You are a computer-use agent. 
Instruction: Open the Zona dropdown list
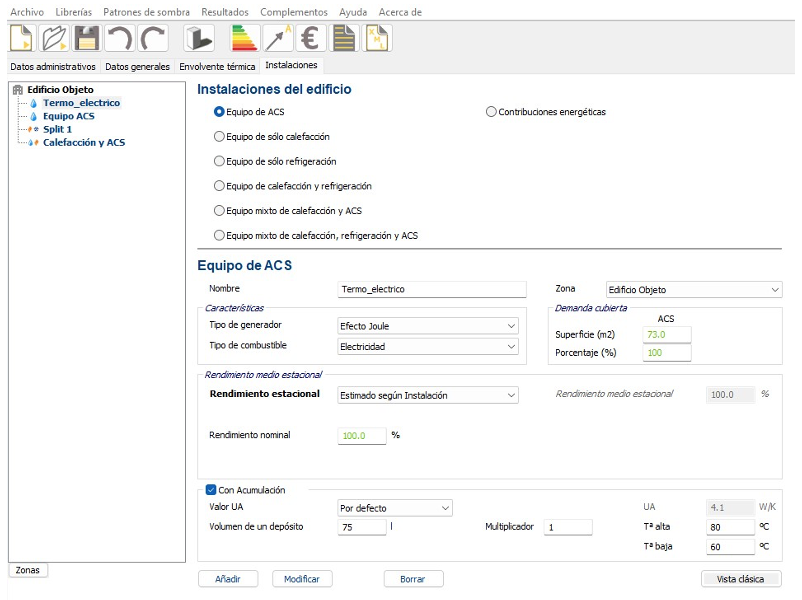[x=693, y=289]
